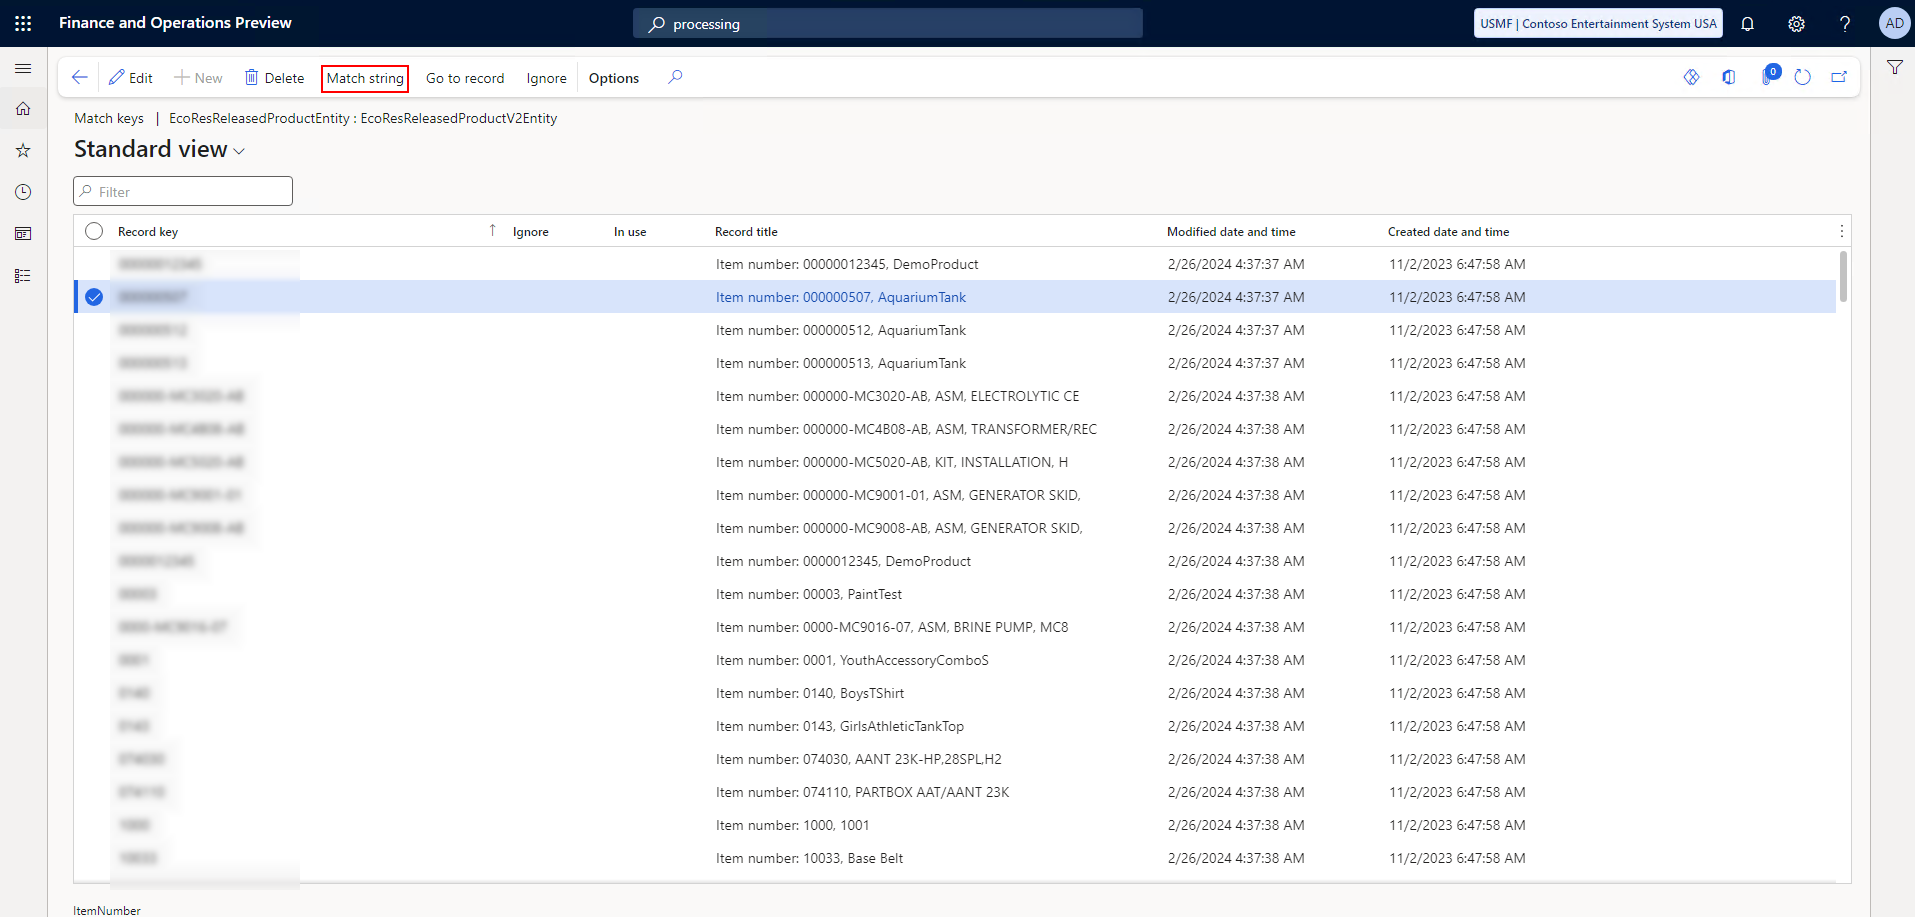Click the Match string button
The image size is (1915, 917).
coord(365,78)
